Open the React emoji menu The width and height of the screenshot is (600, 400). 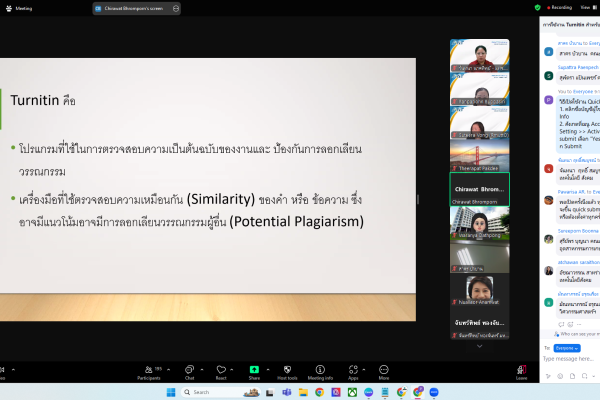coord(221,372)
